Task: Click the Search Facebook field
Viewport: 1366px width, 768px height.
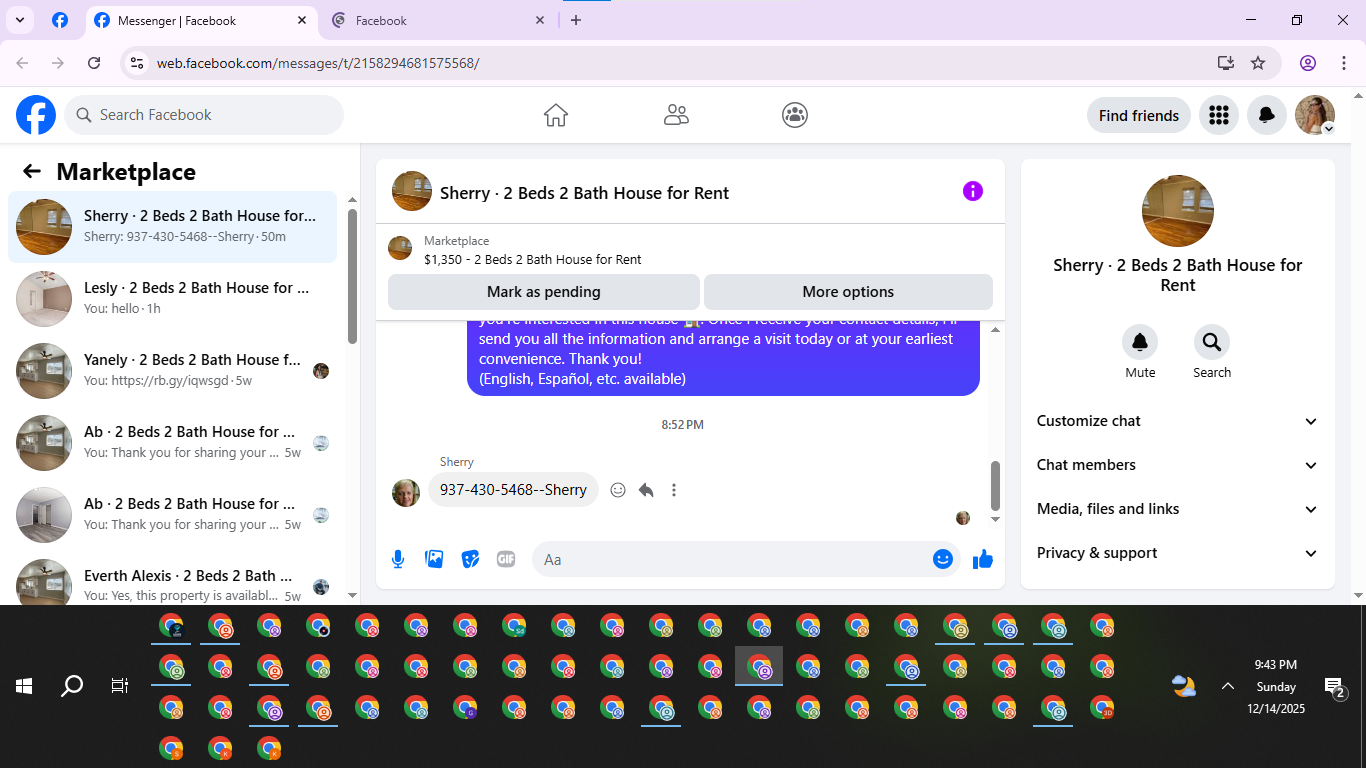Action: click(x=204, y=115)
